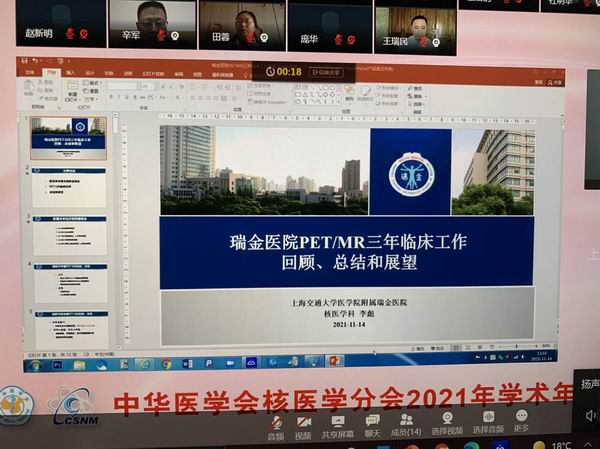Click the 查找 Find button

click(x=416, y=88)
